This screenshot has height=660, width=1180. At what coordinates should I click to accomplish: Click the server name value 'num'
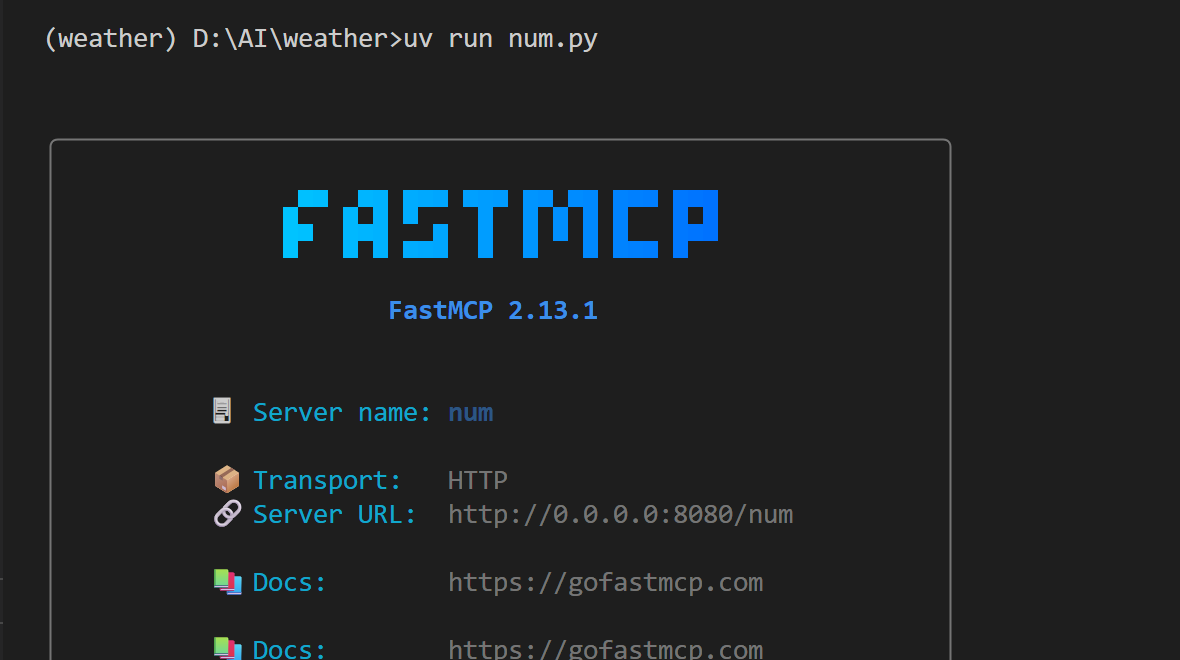[470, 413]
